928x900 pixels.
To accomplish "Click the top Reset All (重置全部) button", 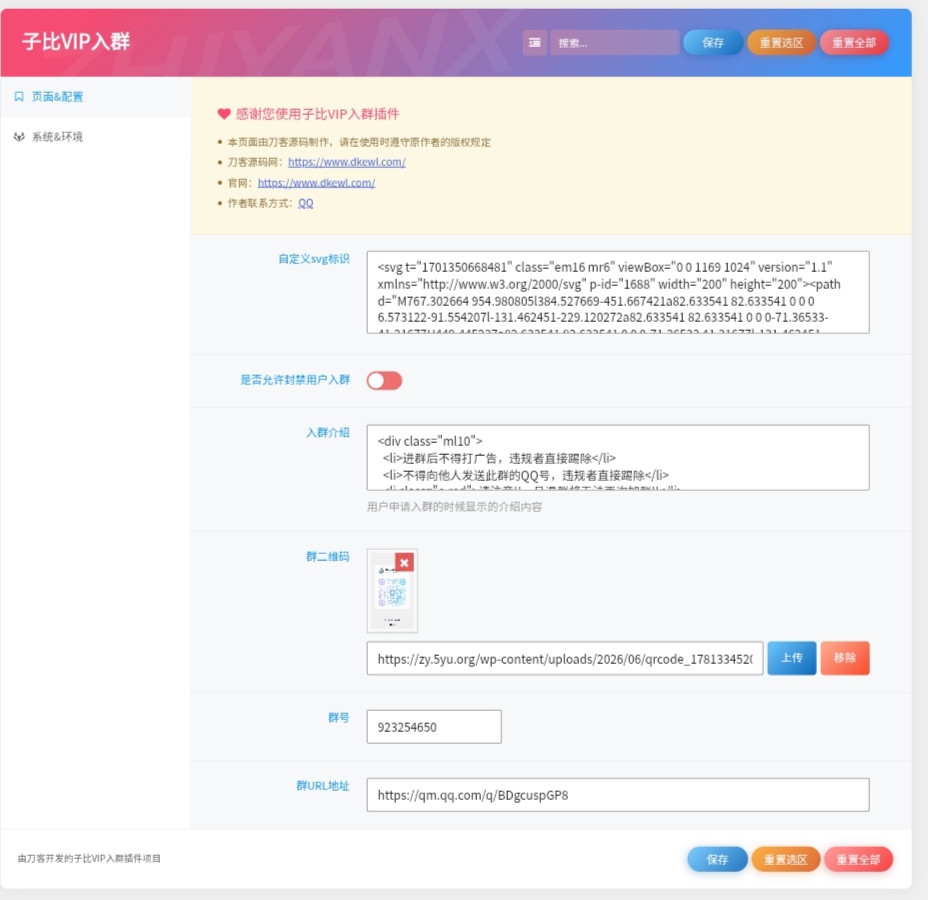I will click(853, 43).
